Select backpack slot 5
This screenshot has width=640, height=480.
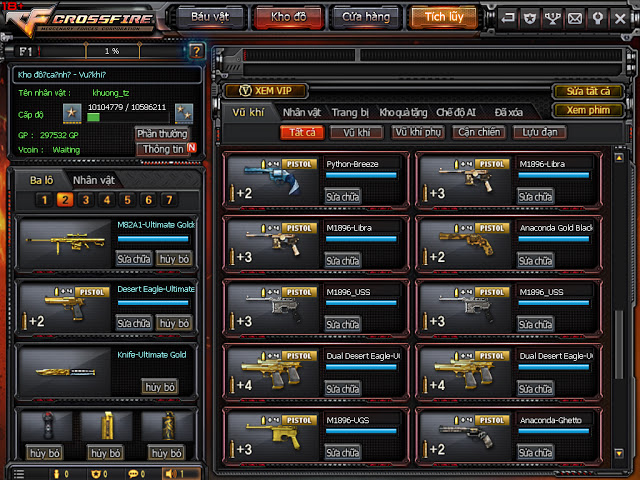click(127, 200)
